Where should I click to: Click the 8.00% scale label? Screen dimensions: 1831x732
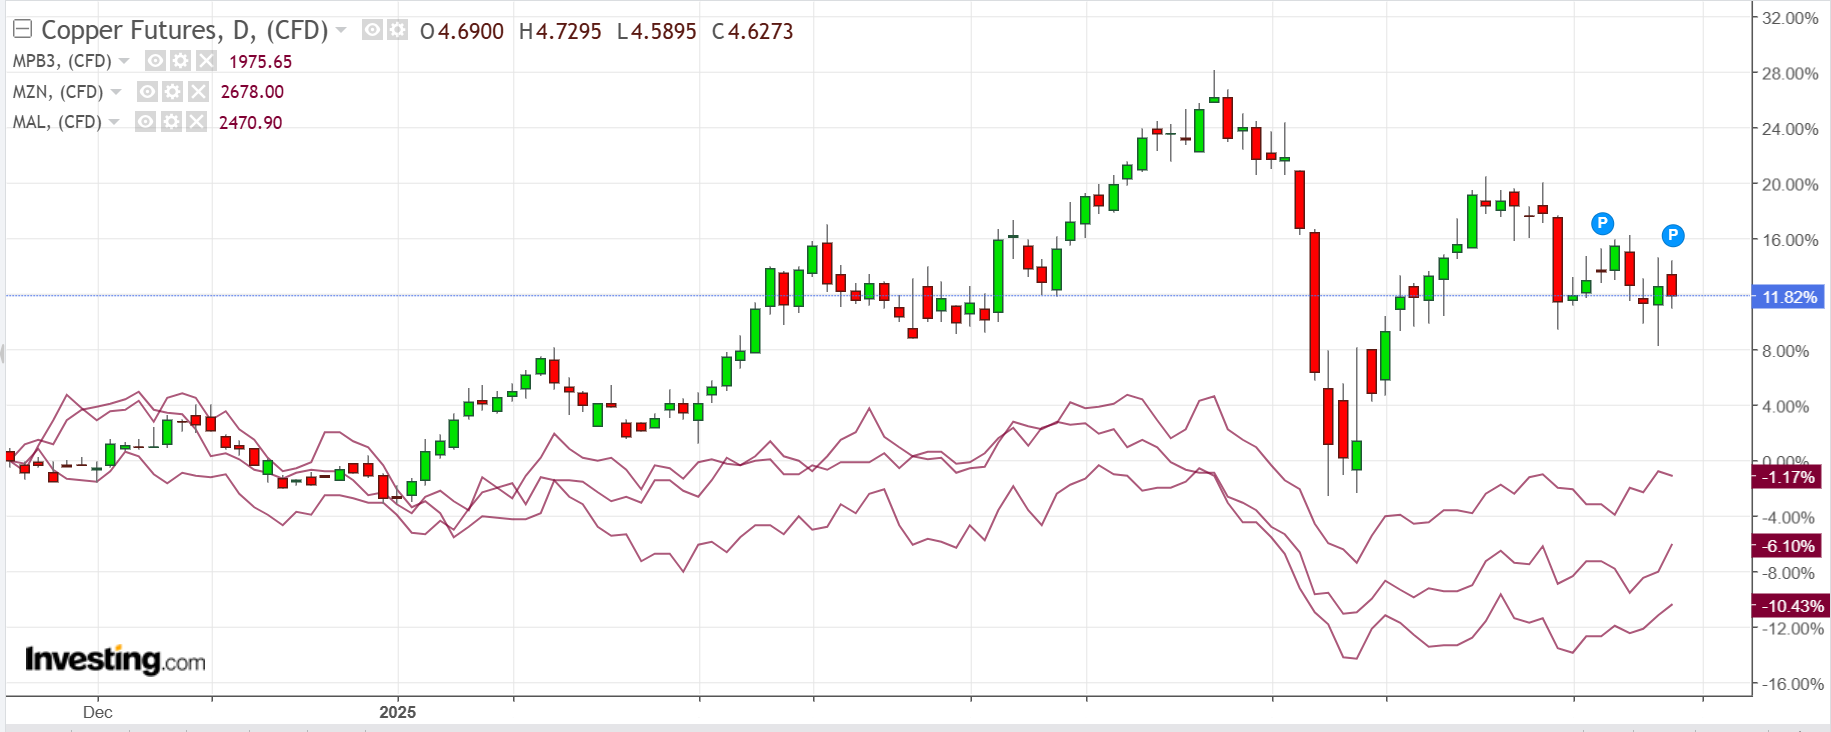click(x=1786, y=351)
